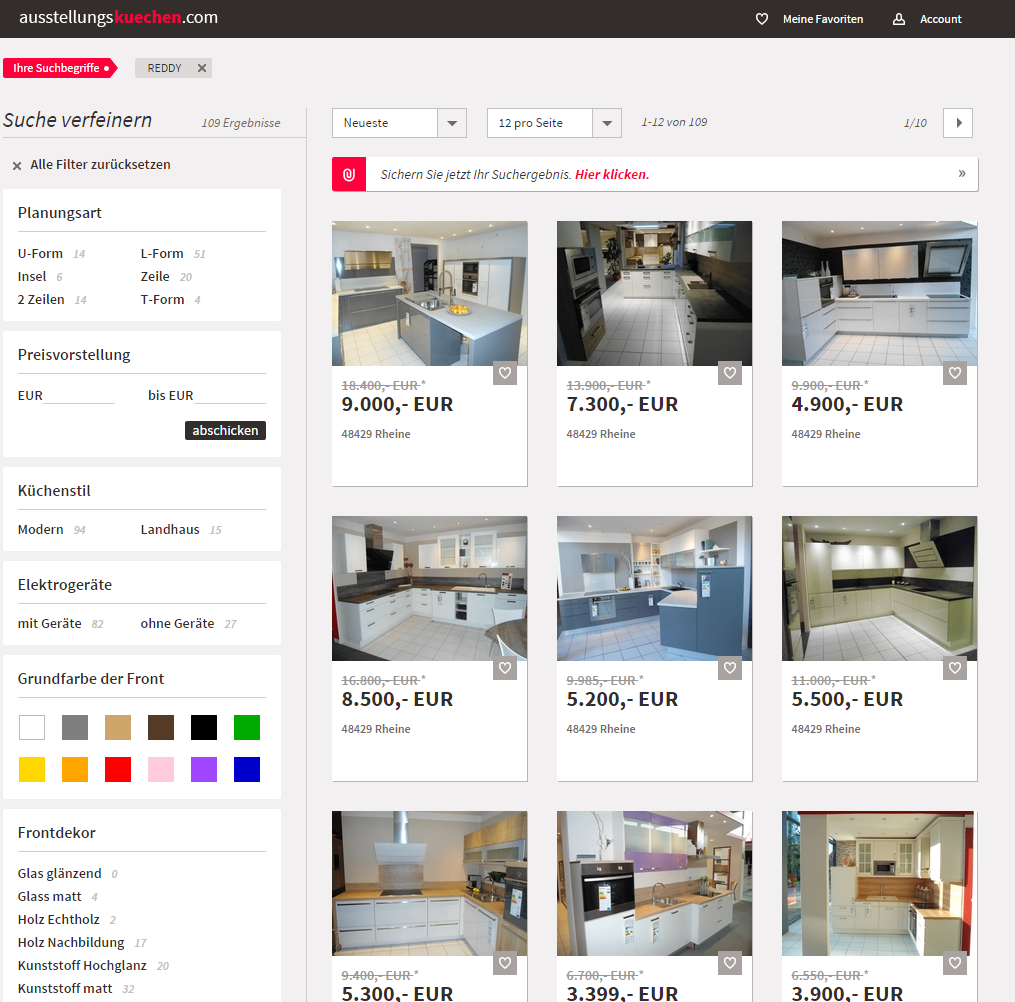The height and width of the screenshot is (1002, 1015).
Task: Favorite the 5.200,- EUR kitchen with heart icon
Action: point(730,668)
